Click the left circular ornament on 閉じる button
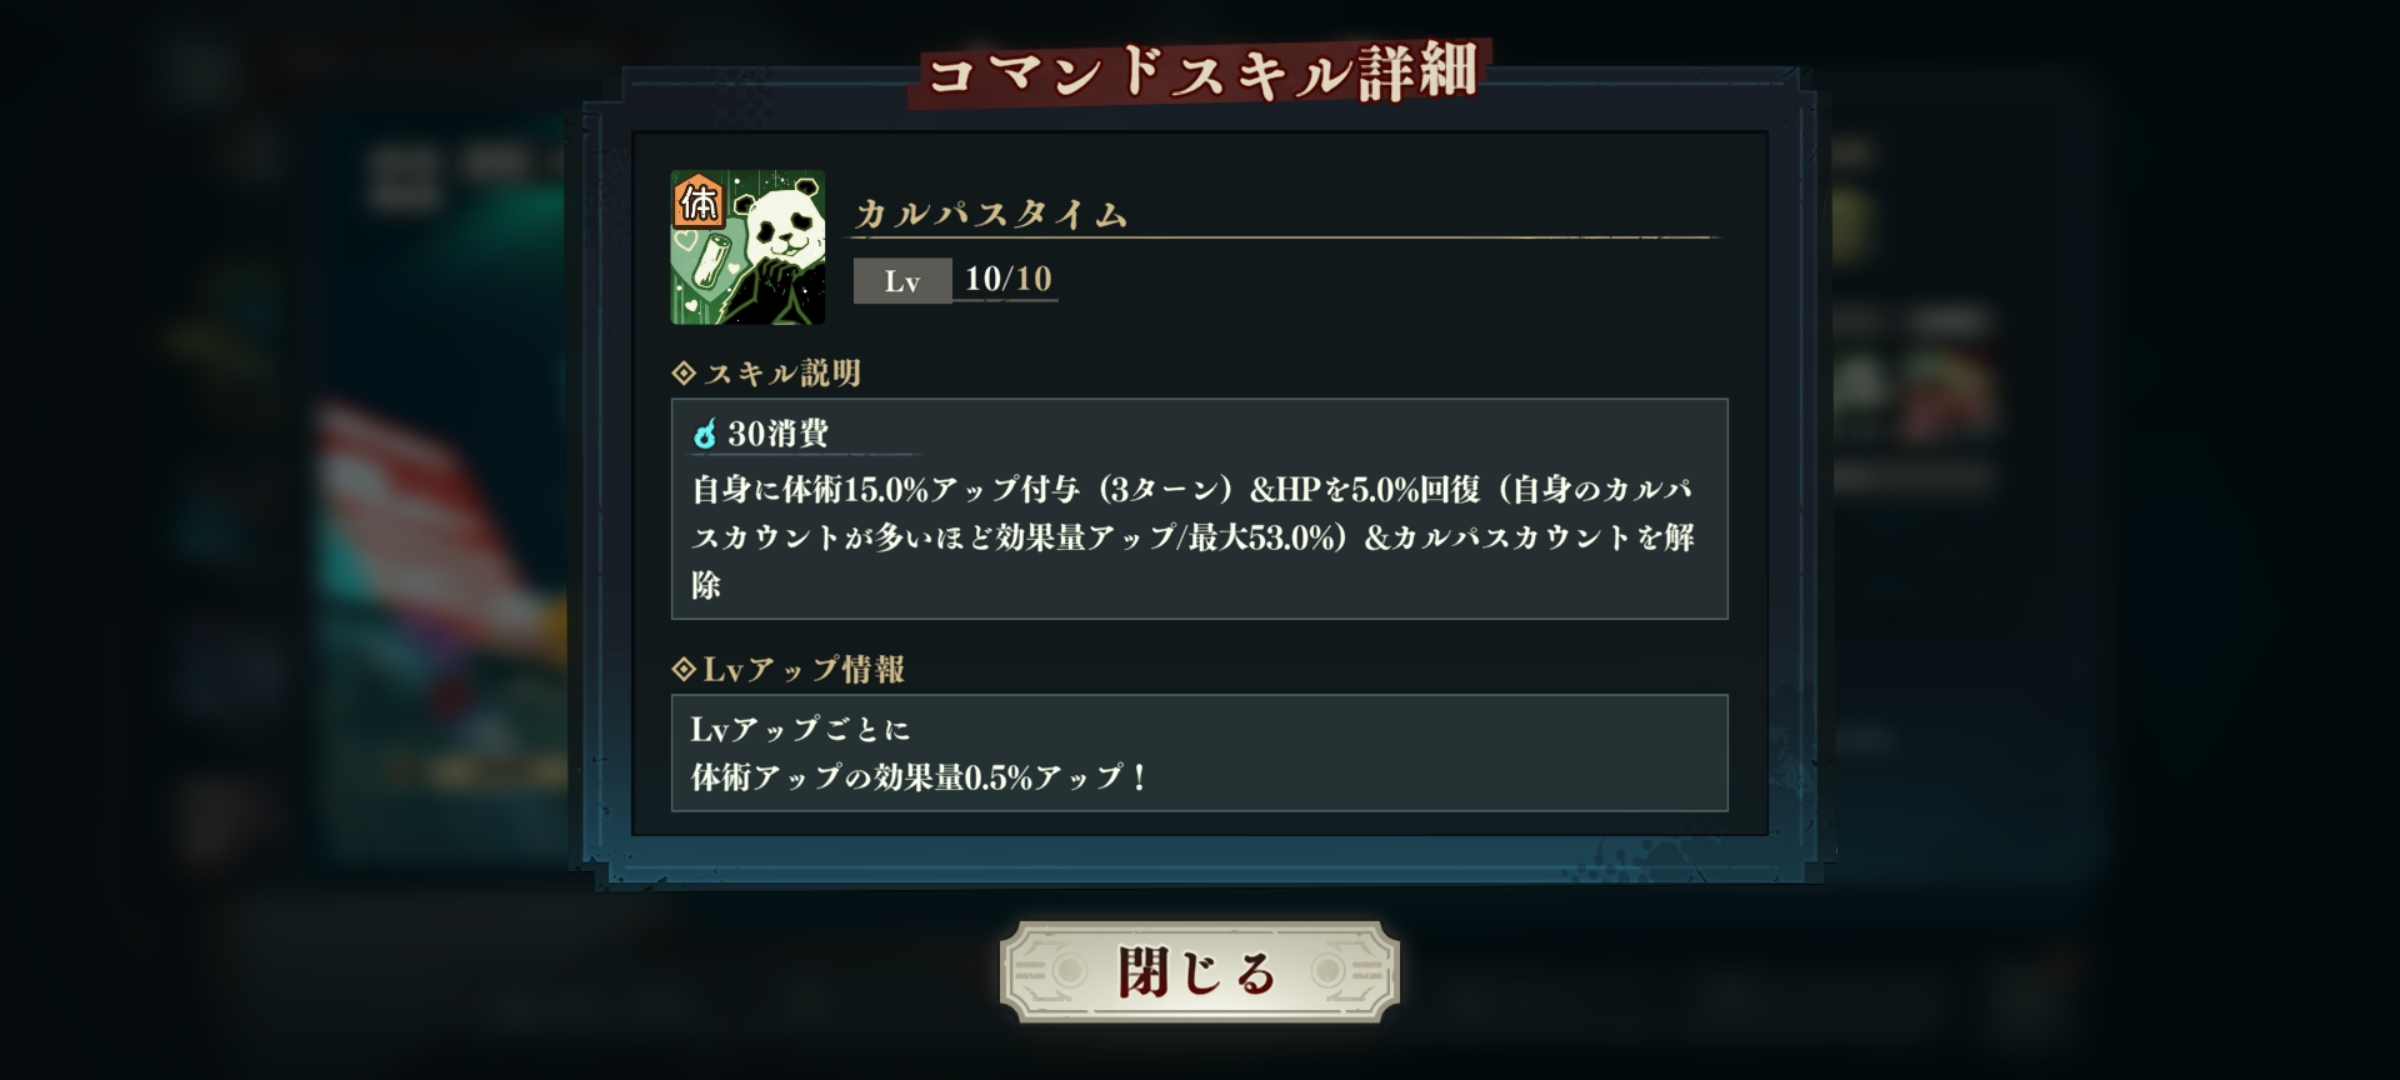Viewport: 2400px width, 1080px height. tap(1068, 971)
